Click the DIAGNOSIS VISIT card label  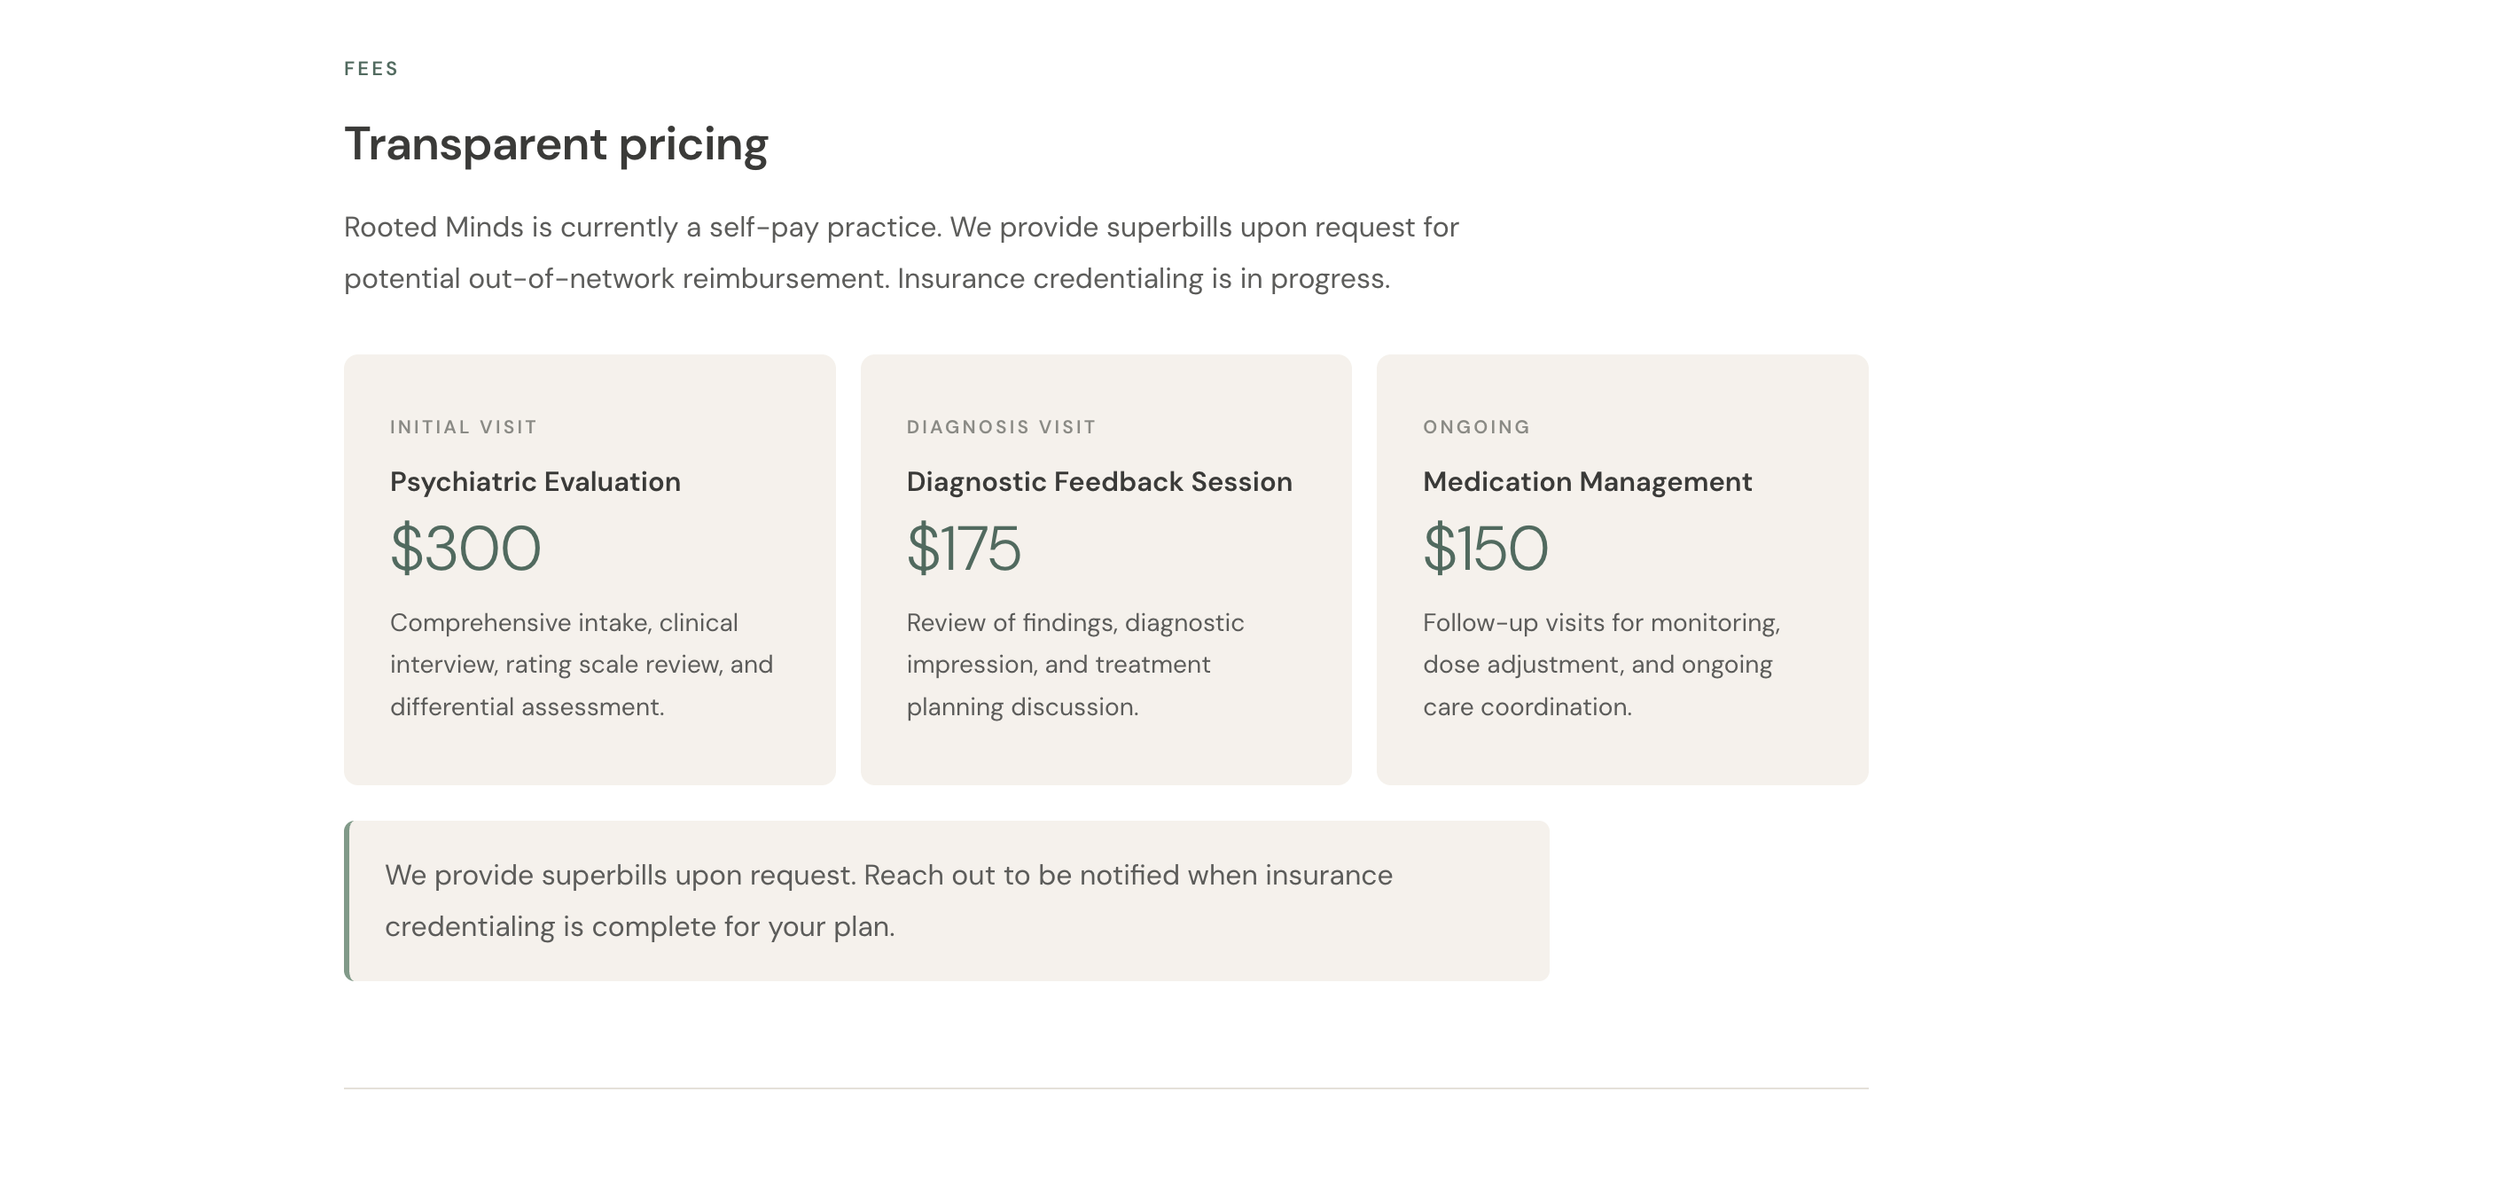pyautogui.click(x=1001, y=427)
